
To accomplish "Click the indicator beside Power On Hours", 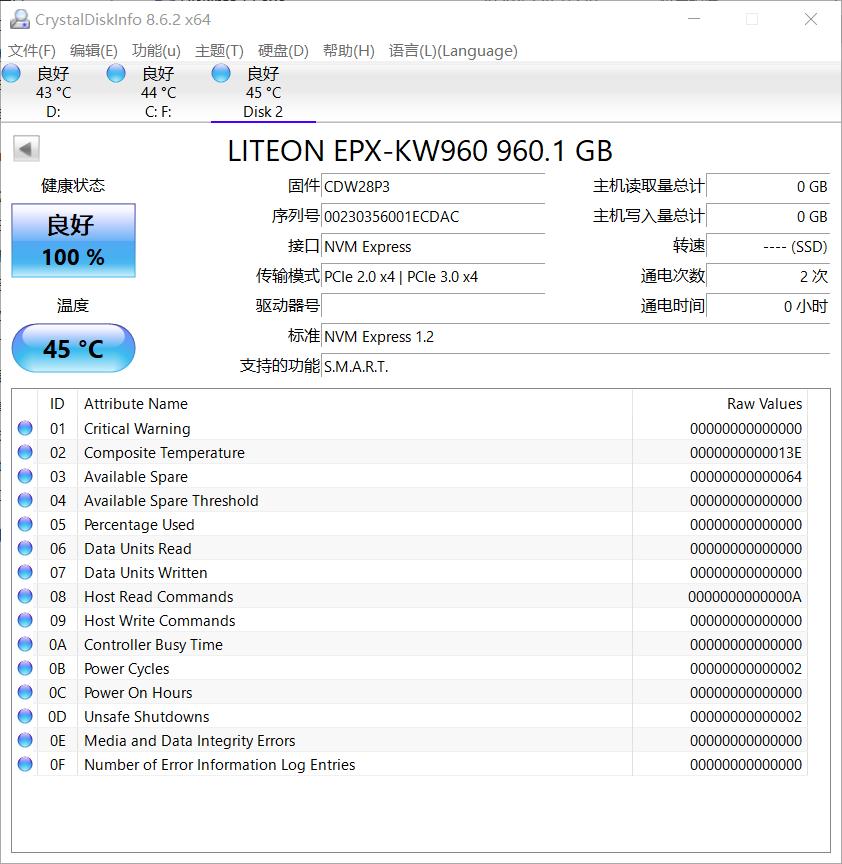I will point(24,692).
